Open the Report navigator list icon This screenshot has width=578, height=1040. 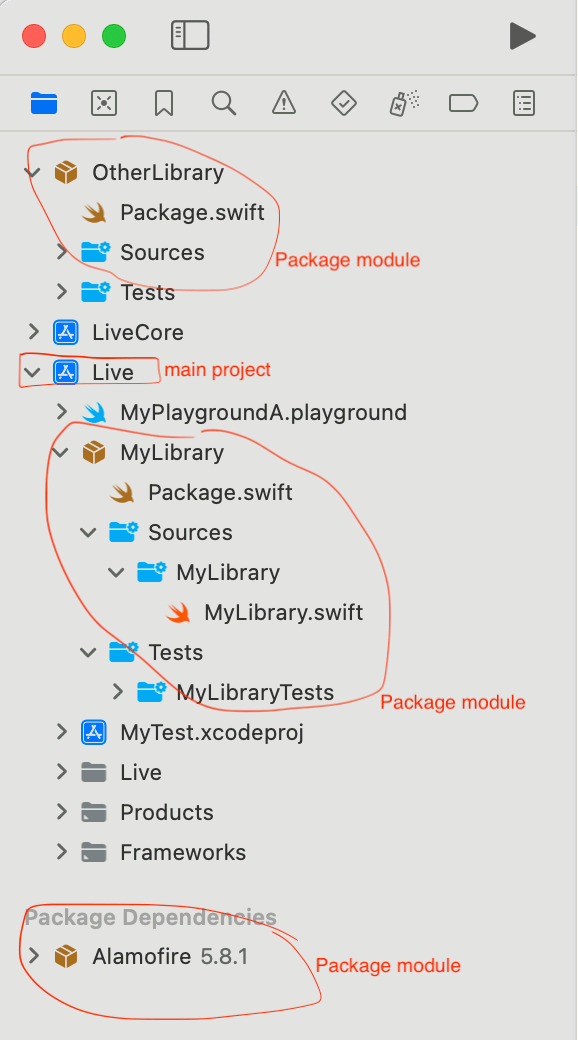(524, 103)
